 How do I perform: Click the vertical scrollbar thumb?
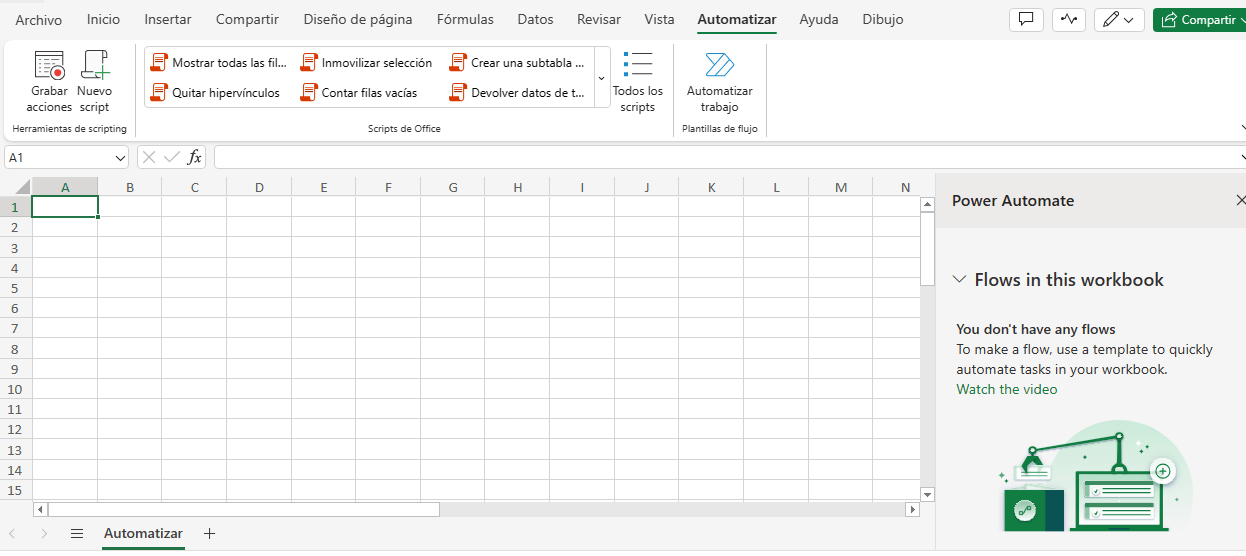point(927,248)
